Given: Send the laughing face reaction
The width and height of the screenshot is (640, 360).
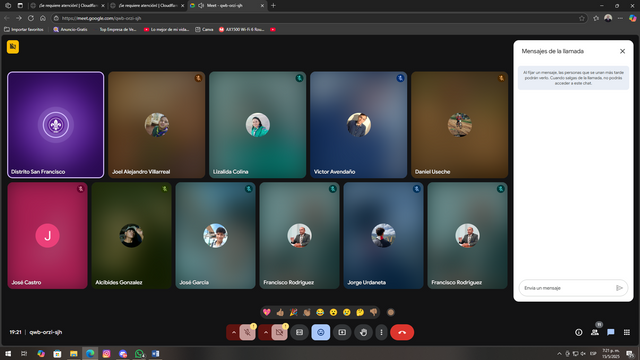Looking at the screenshot, I should (x=320, y=312).
